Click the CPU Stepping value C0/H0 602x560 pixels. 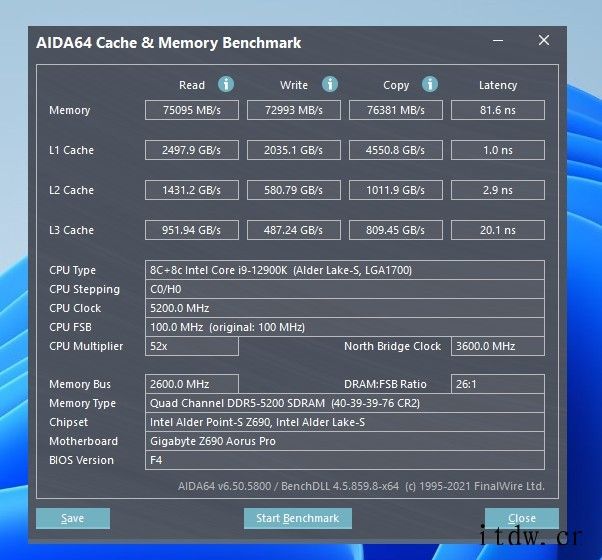point(345,289)
